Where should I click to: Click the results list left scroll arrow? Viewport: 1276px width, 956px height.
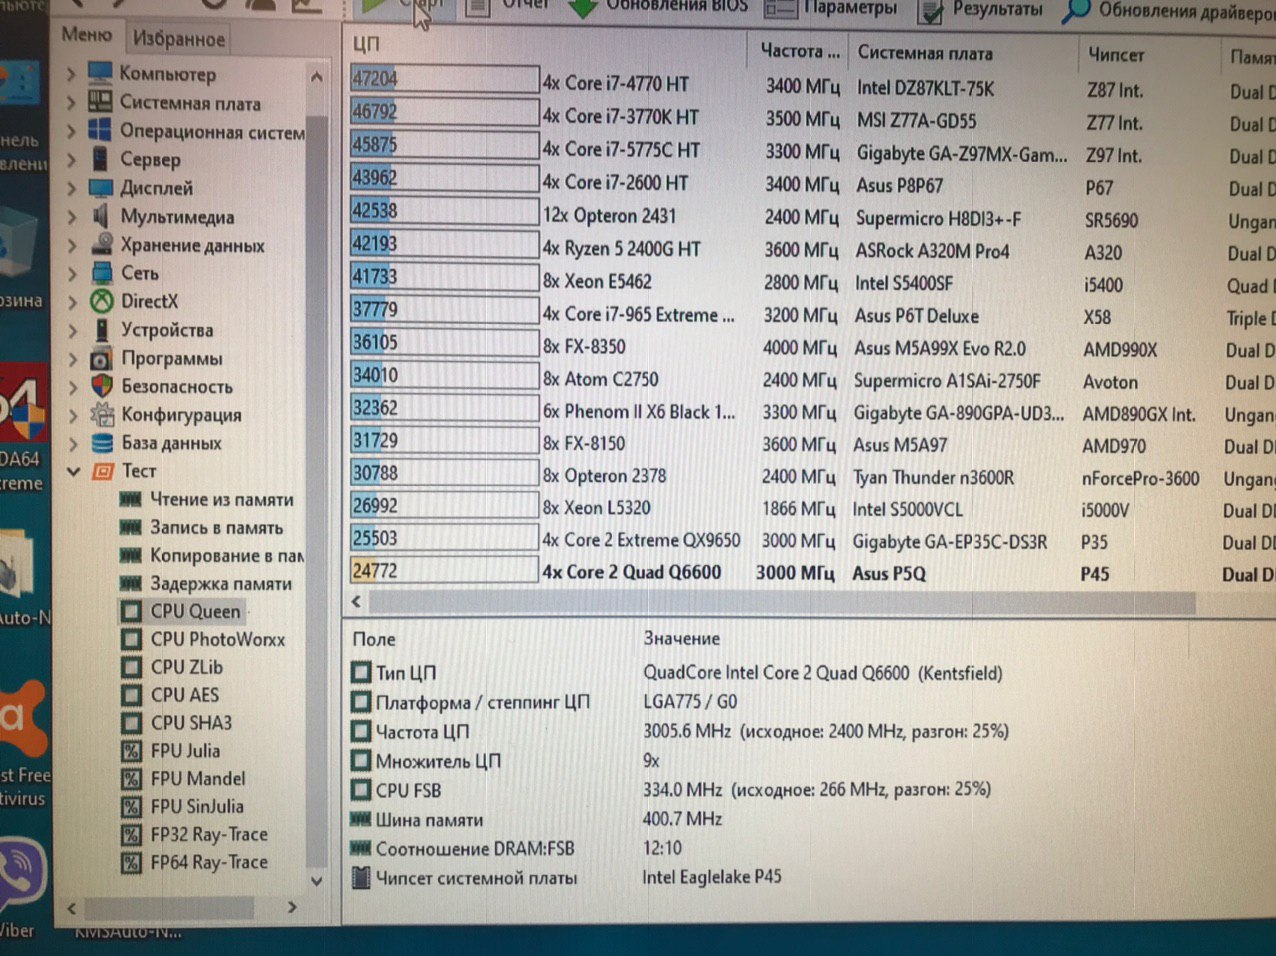point(357,601)
